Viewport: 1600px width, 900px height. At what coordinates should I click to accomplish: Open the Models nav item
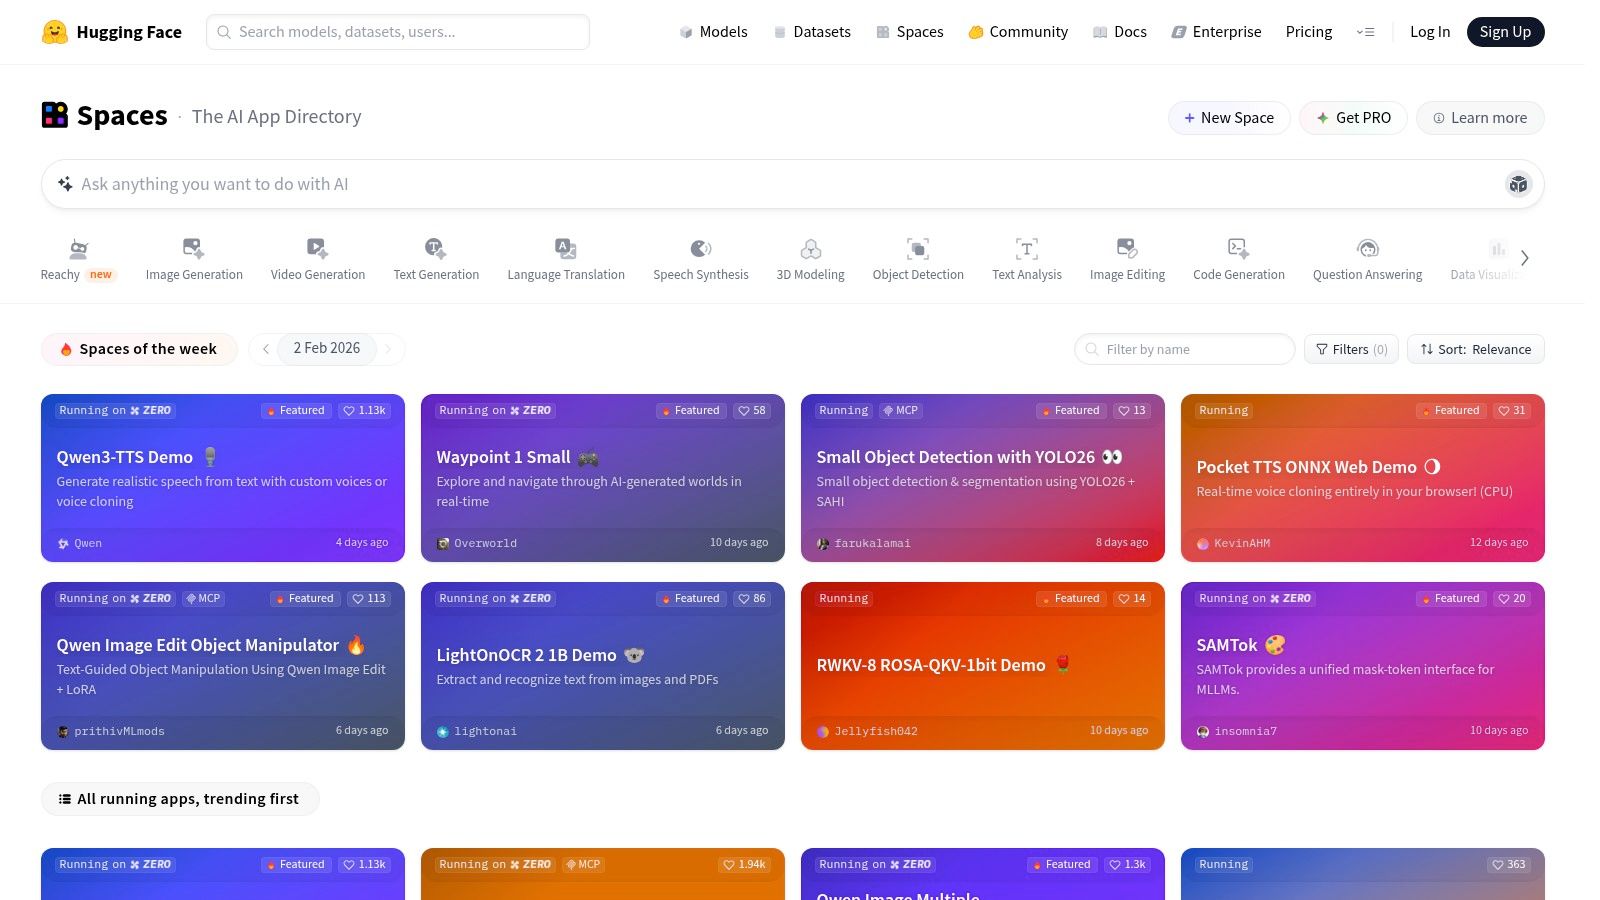point(713,32)
